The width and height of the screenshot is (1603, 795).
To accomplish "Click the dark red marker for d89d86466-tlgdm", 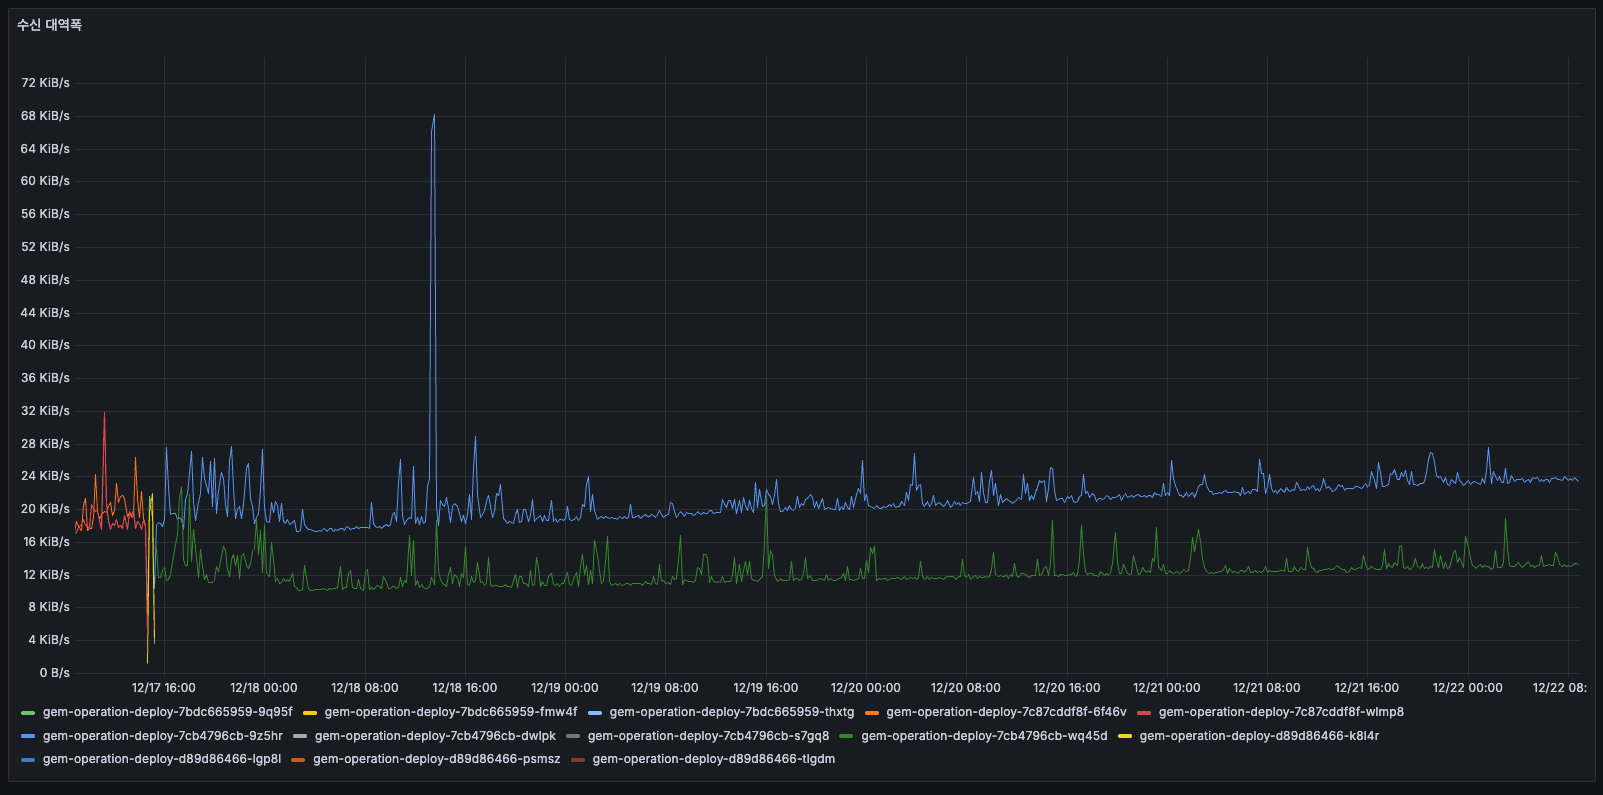I will 578,760.
